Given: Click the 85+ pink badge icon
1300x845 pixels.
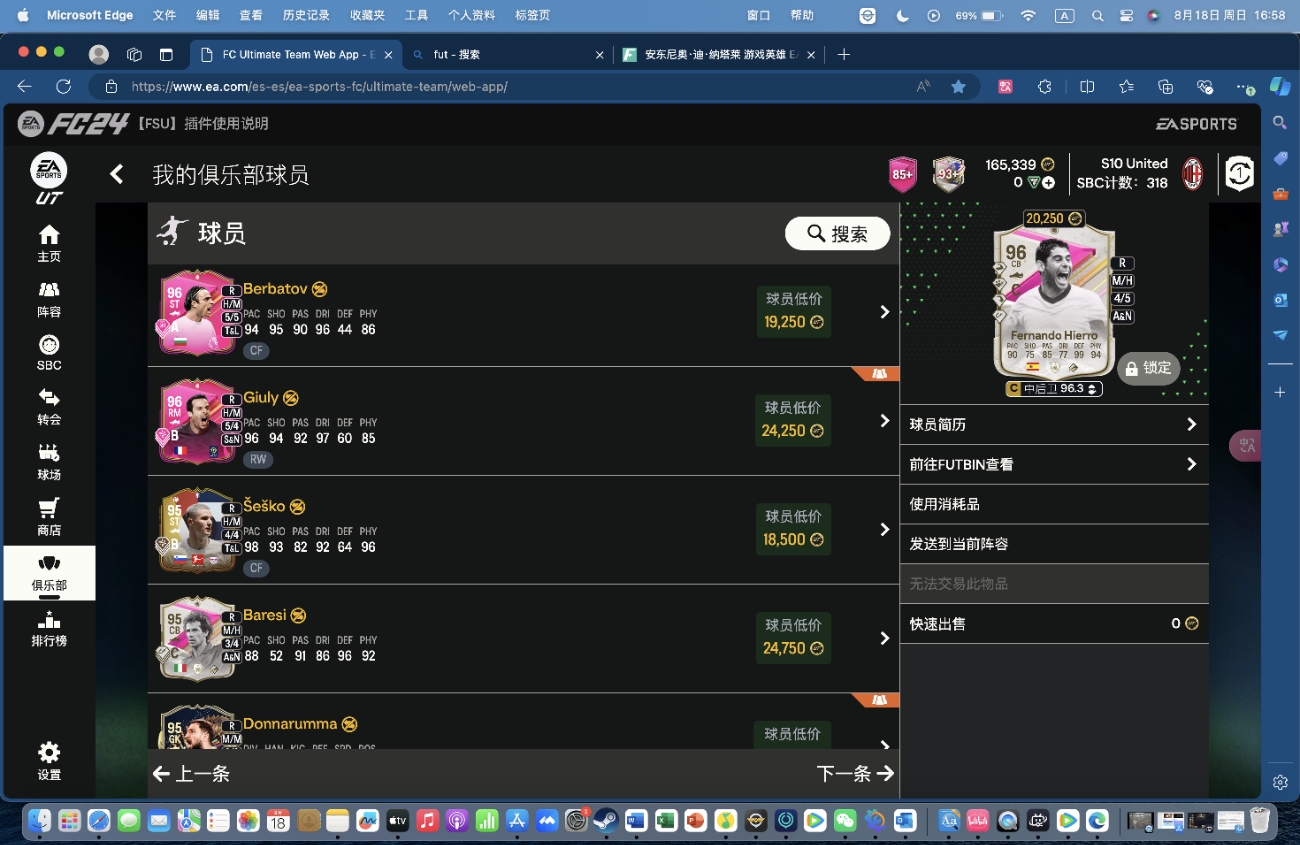Looking at the screenshot, I should [903, 174].
